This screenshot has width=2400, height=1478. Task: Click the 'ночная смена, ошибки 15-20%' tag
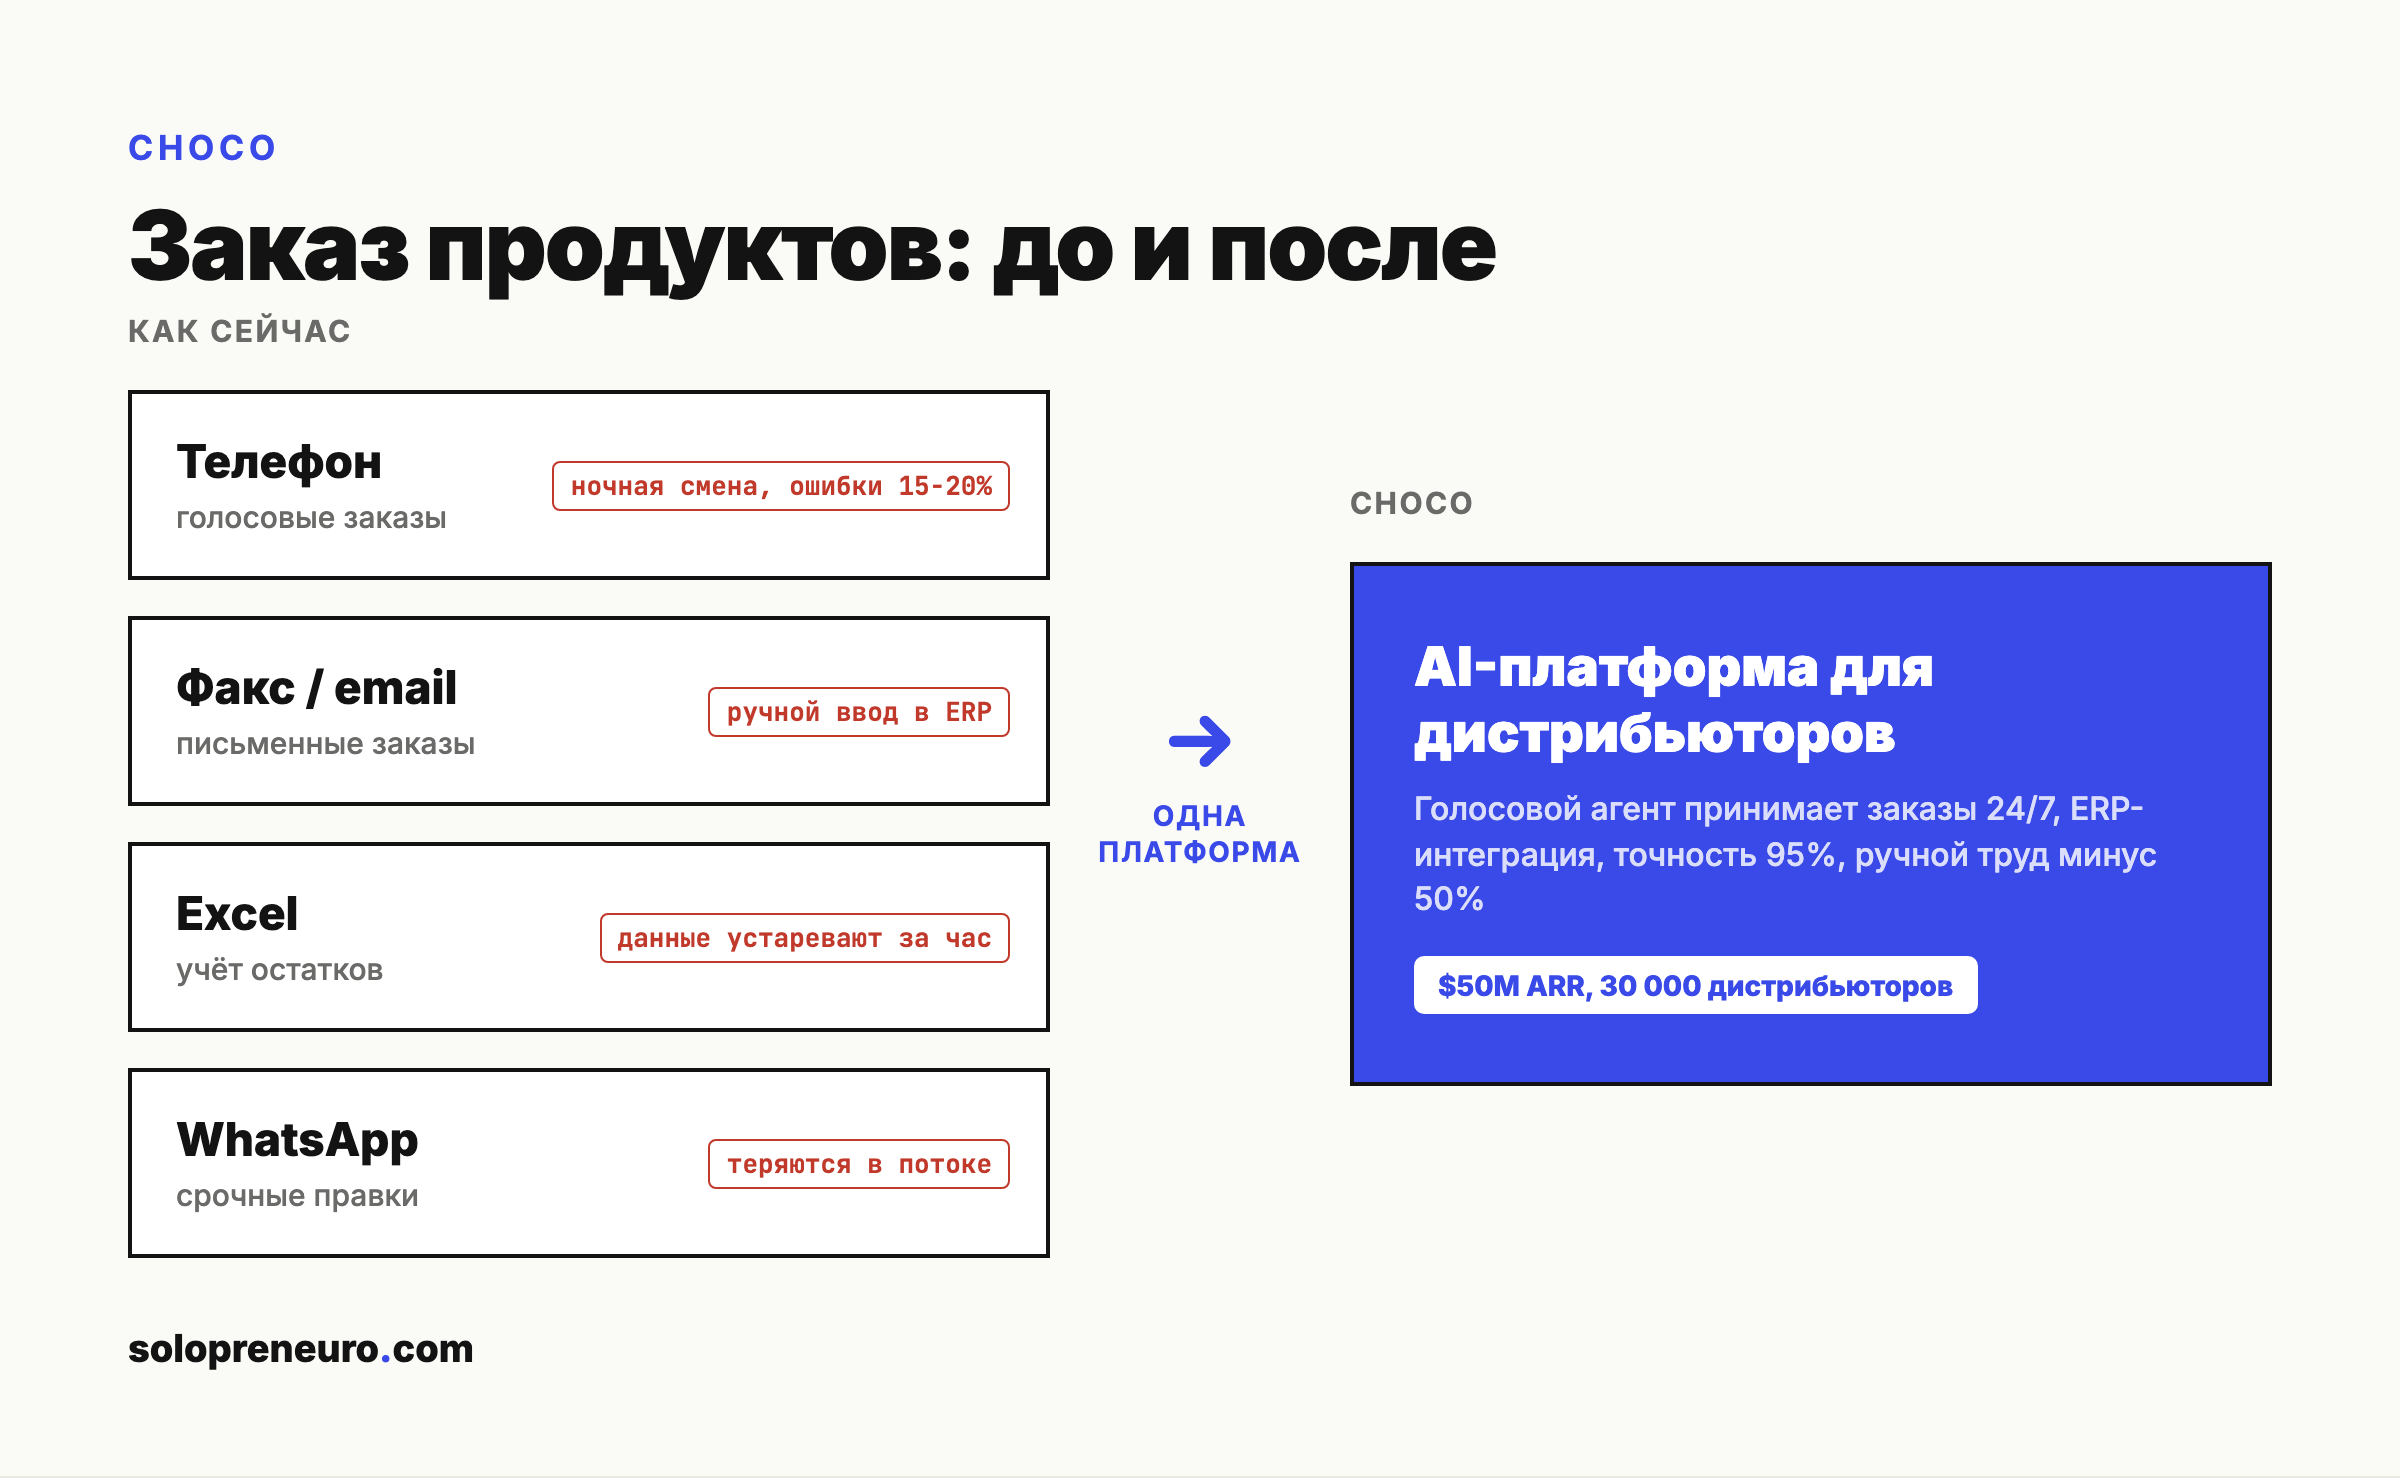(781, 486)
